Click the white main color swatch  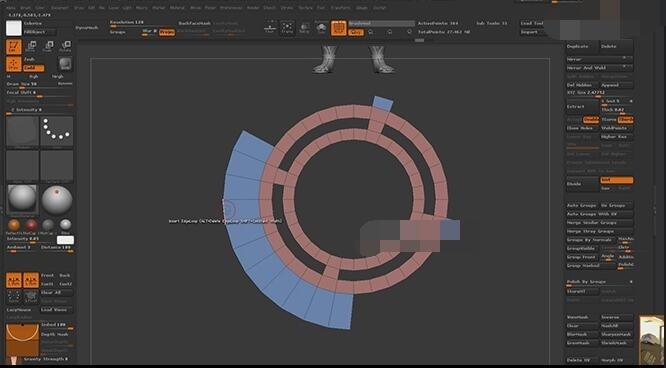click(x=14, y=28)
